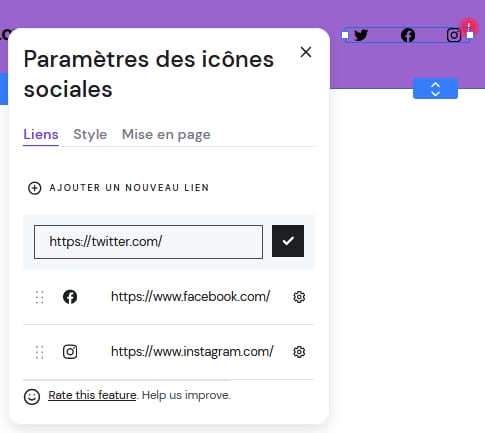The width and height of the screenshot is (485, 433).
Task: Click the Instagram icon in header
Action: pos(454,35)
